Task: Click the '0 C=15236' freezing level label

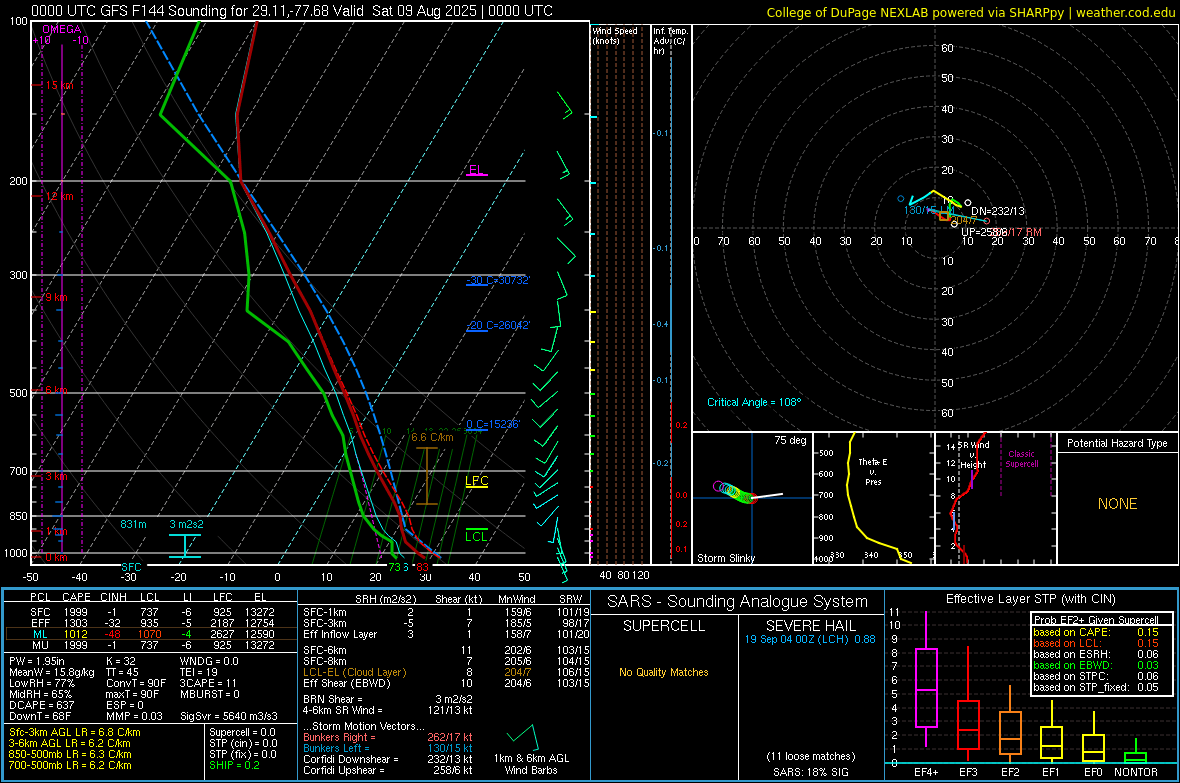Action: [x=493, y=424]
